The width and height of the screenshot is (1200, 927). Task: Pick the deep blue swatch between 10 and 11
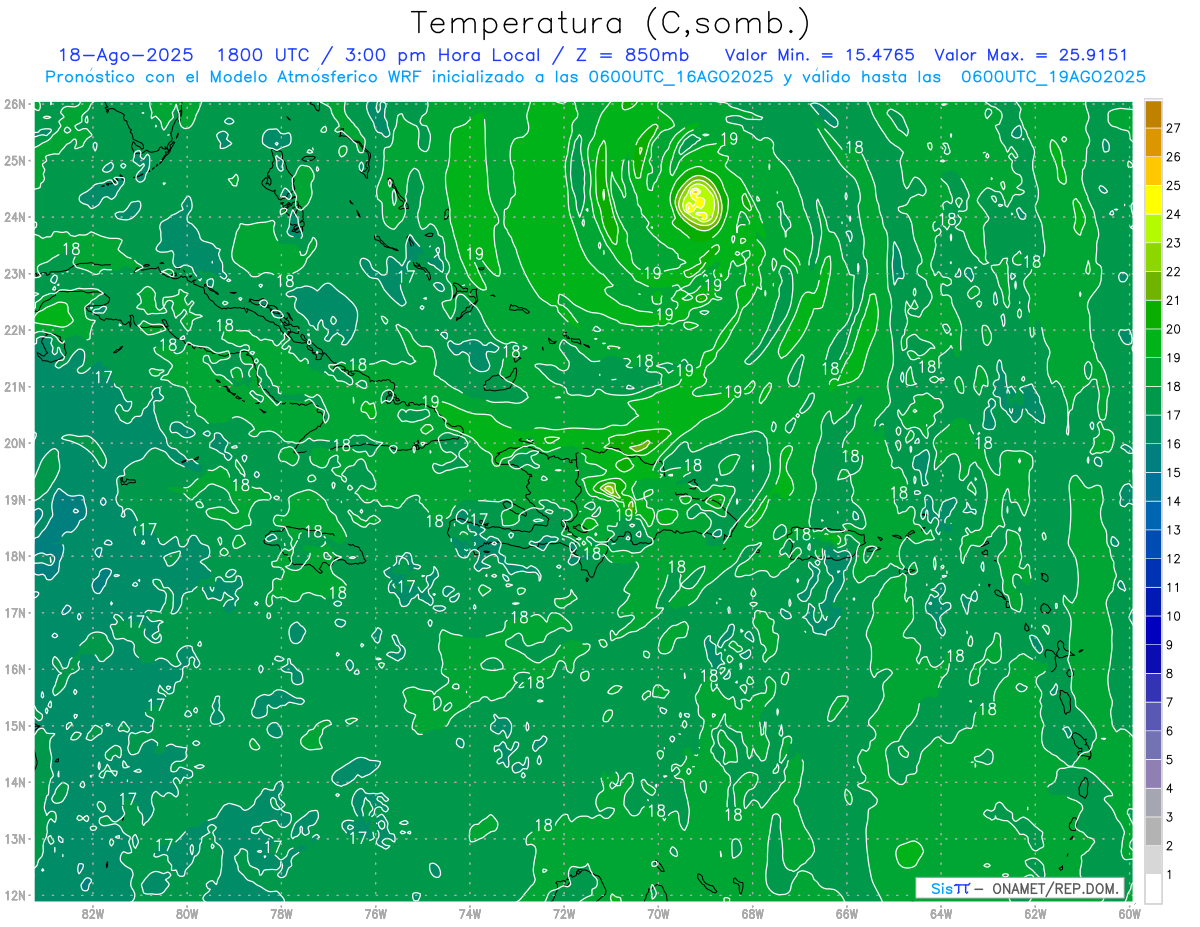pyautogui.click(x=1154, y=601)
